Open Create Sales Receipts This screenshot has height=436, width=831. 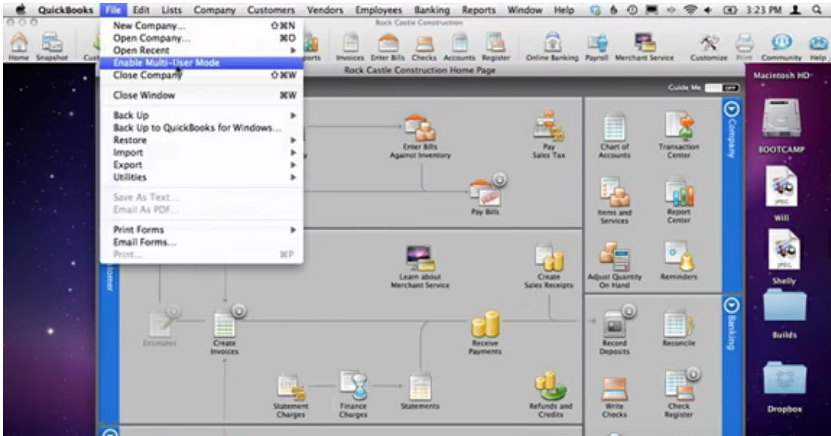pos(549,266)
